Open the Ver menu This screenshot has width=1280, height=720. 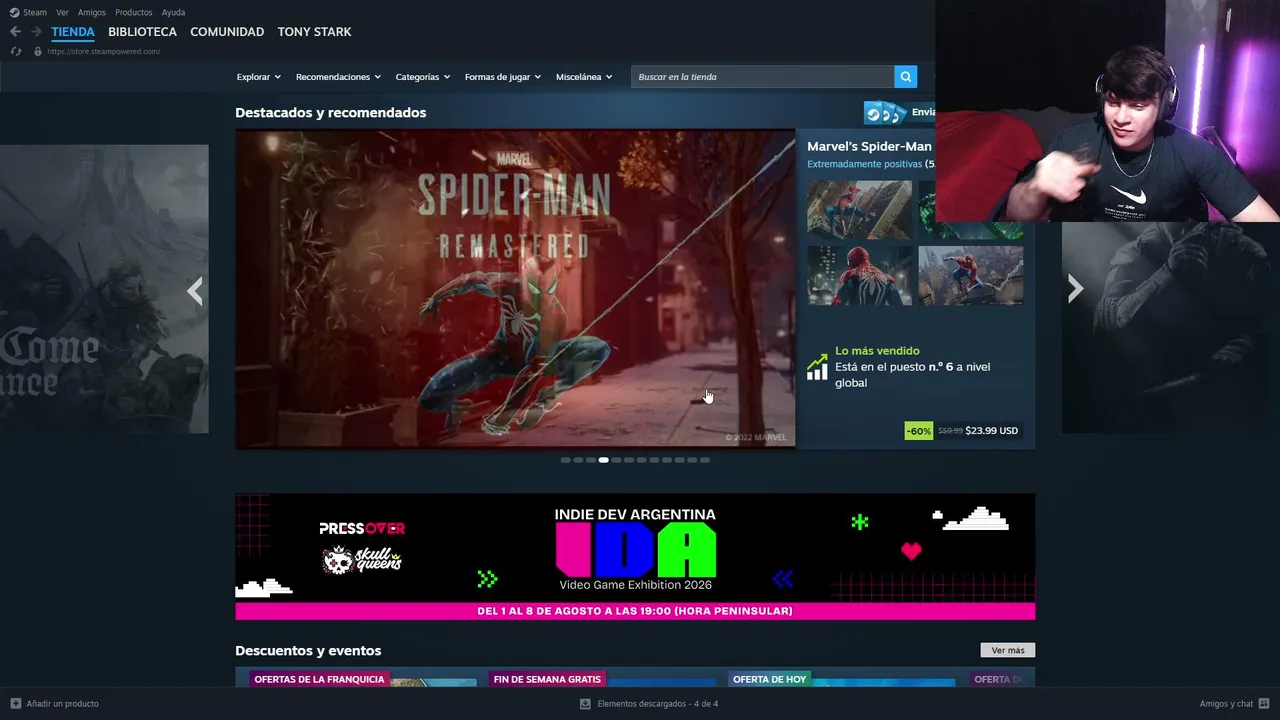pyautogui.click(x=62, y=12)
